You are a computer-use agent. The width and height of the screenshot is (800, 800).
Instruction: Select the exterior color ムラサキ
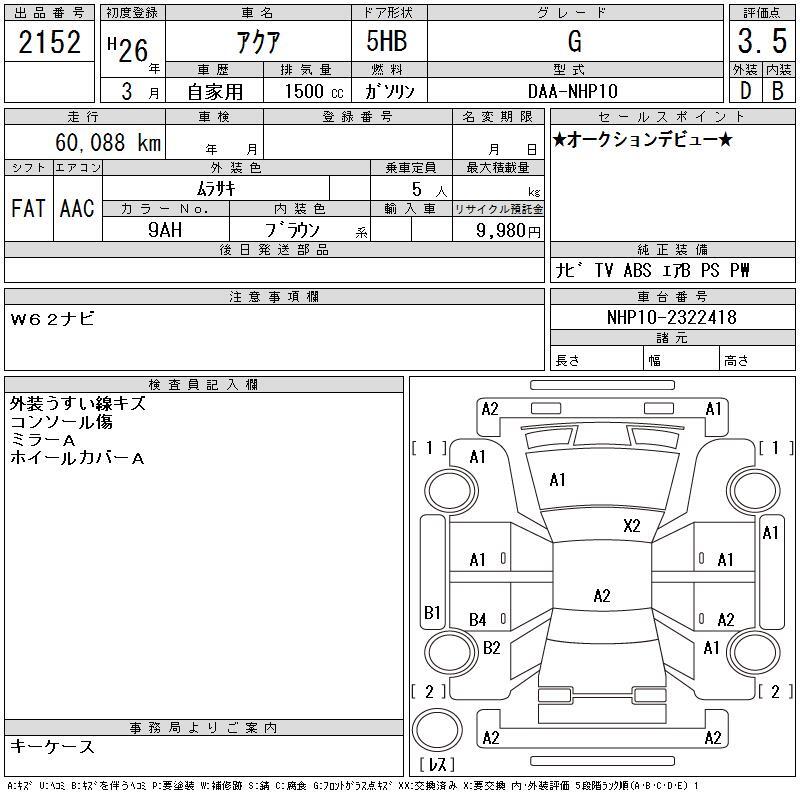pyautogui.click(x=216, y=189)
